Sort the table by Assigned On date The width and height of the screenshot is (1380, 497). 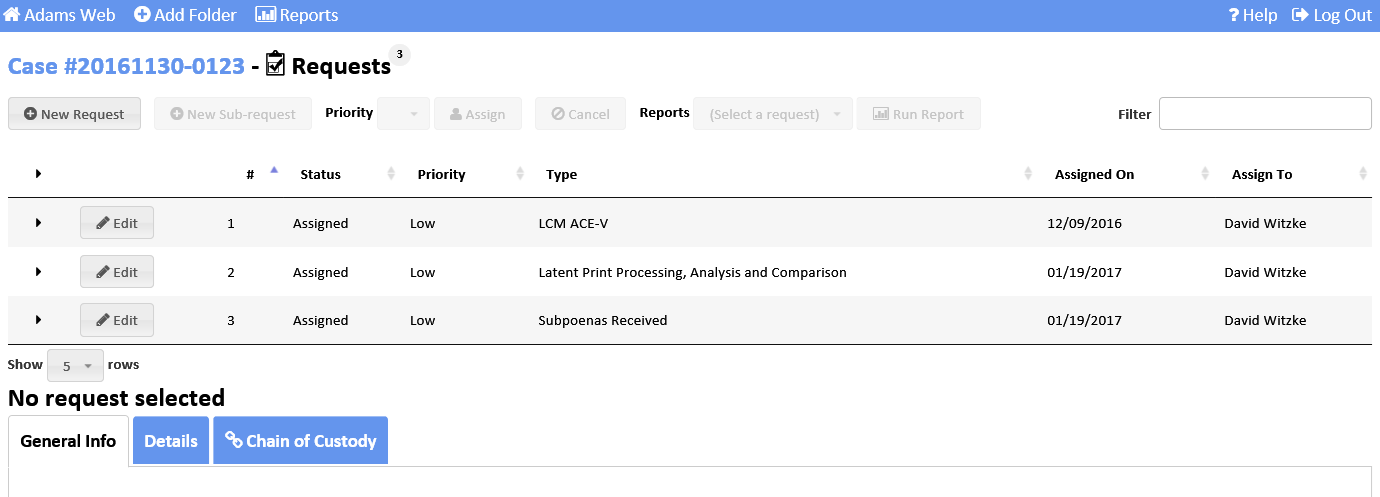pyautogui.click(x=1094, y=174)
